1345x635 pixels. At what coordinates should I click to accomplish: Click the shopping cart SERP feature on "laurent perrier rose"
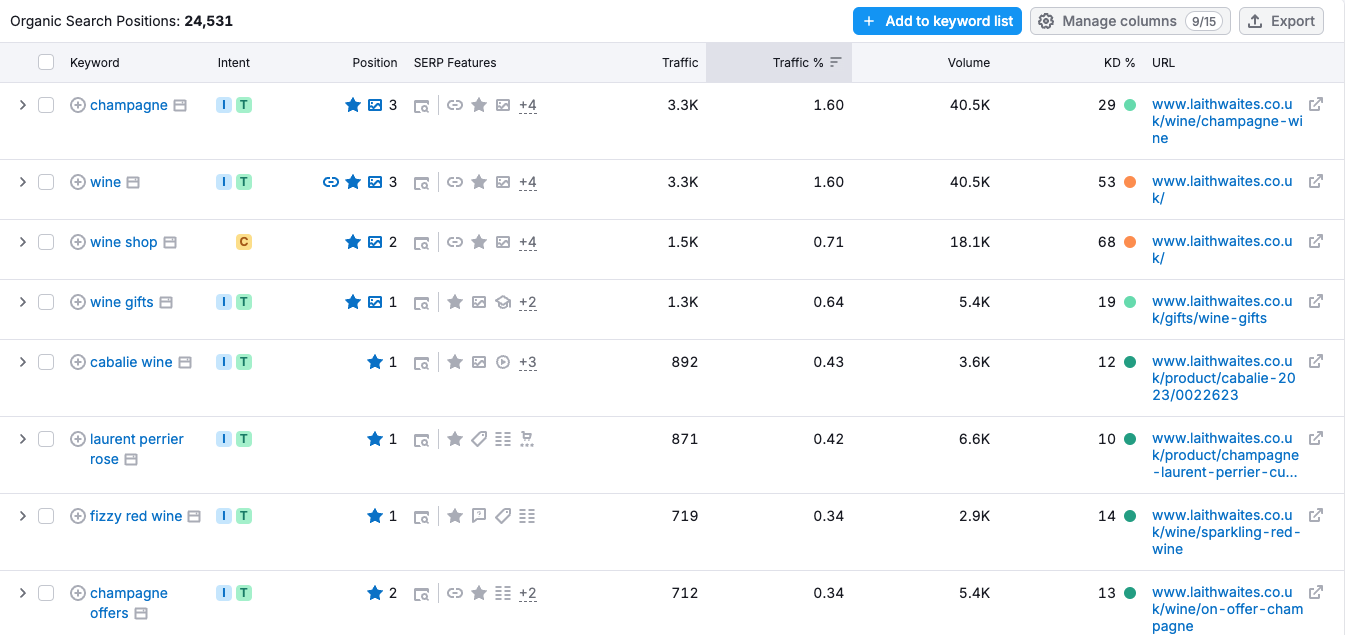(x=527, y=438)
